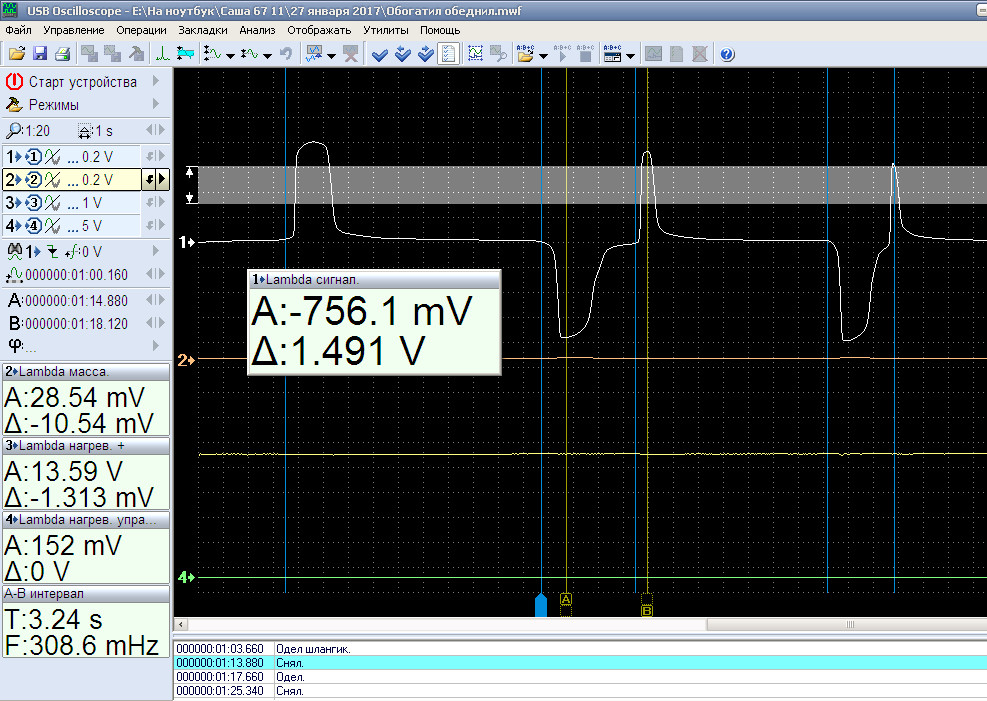Open the Закладки menu
Screen dimensions: 987x701
coord(203,30)
